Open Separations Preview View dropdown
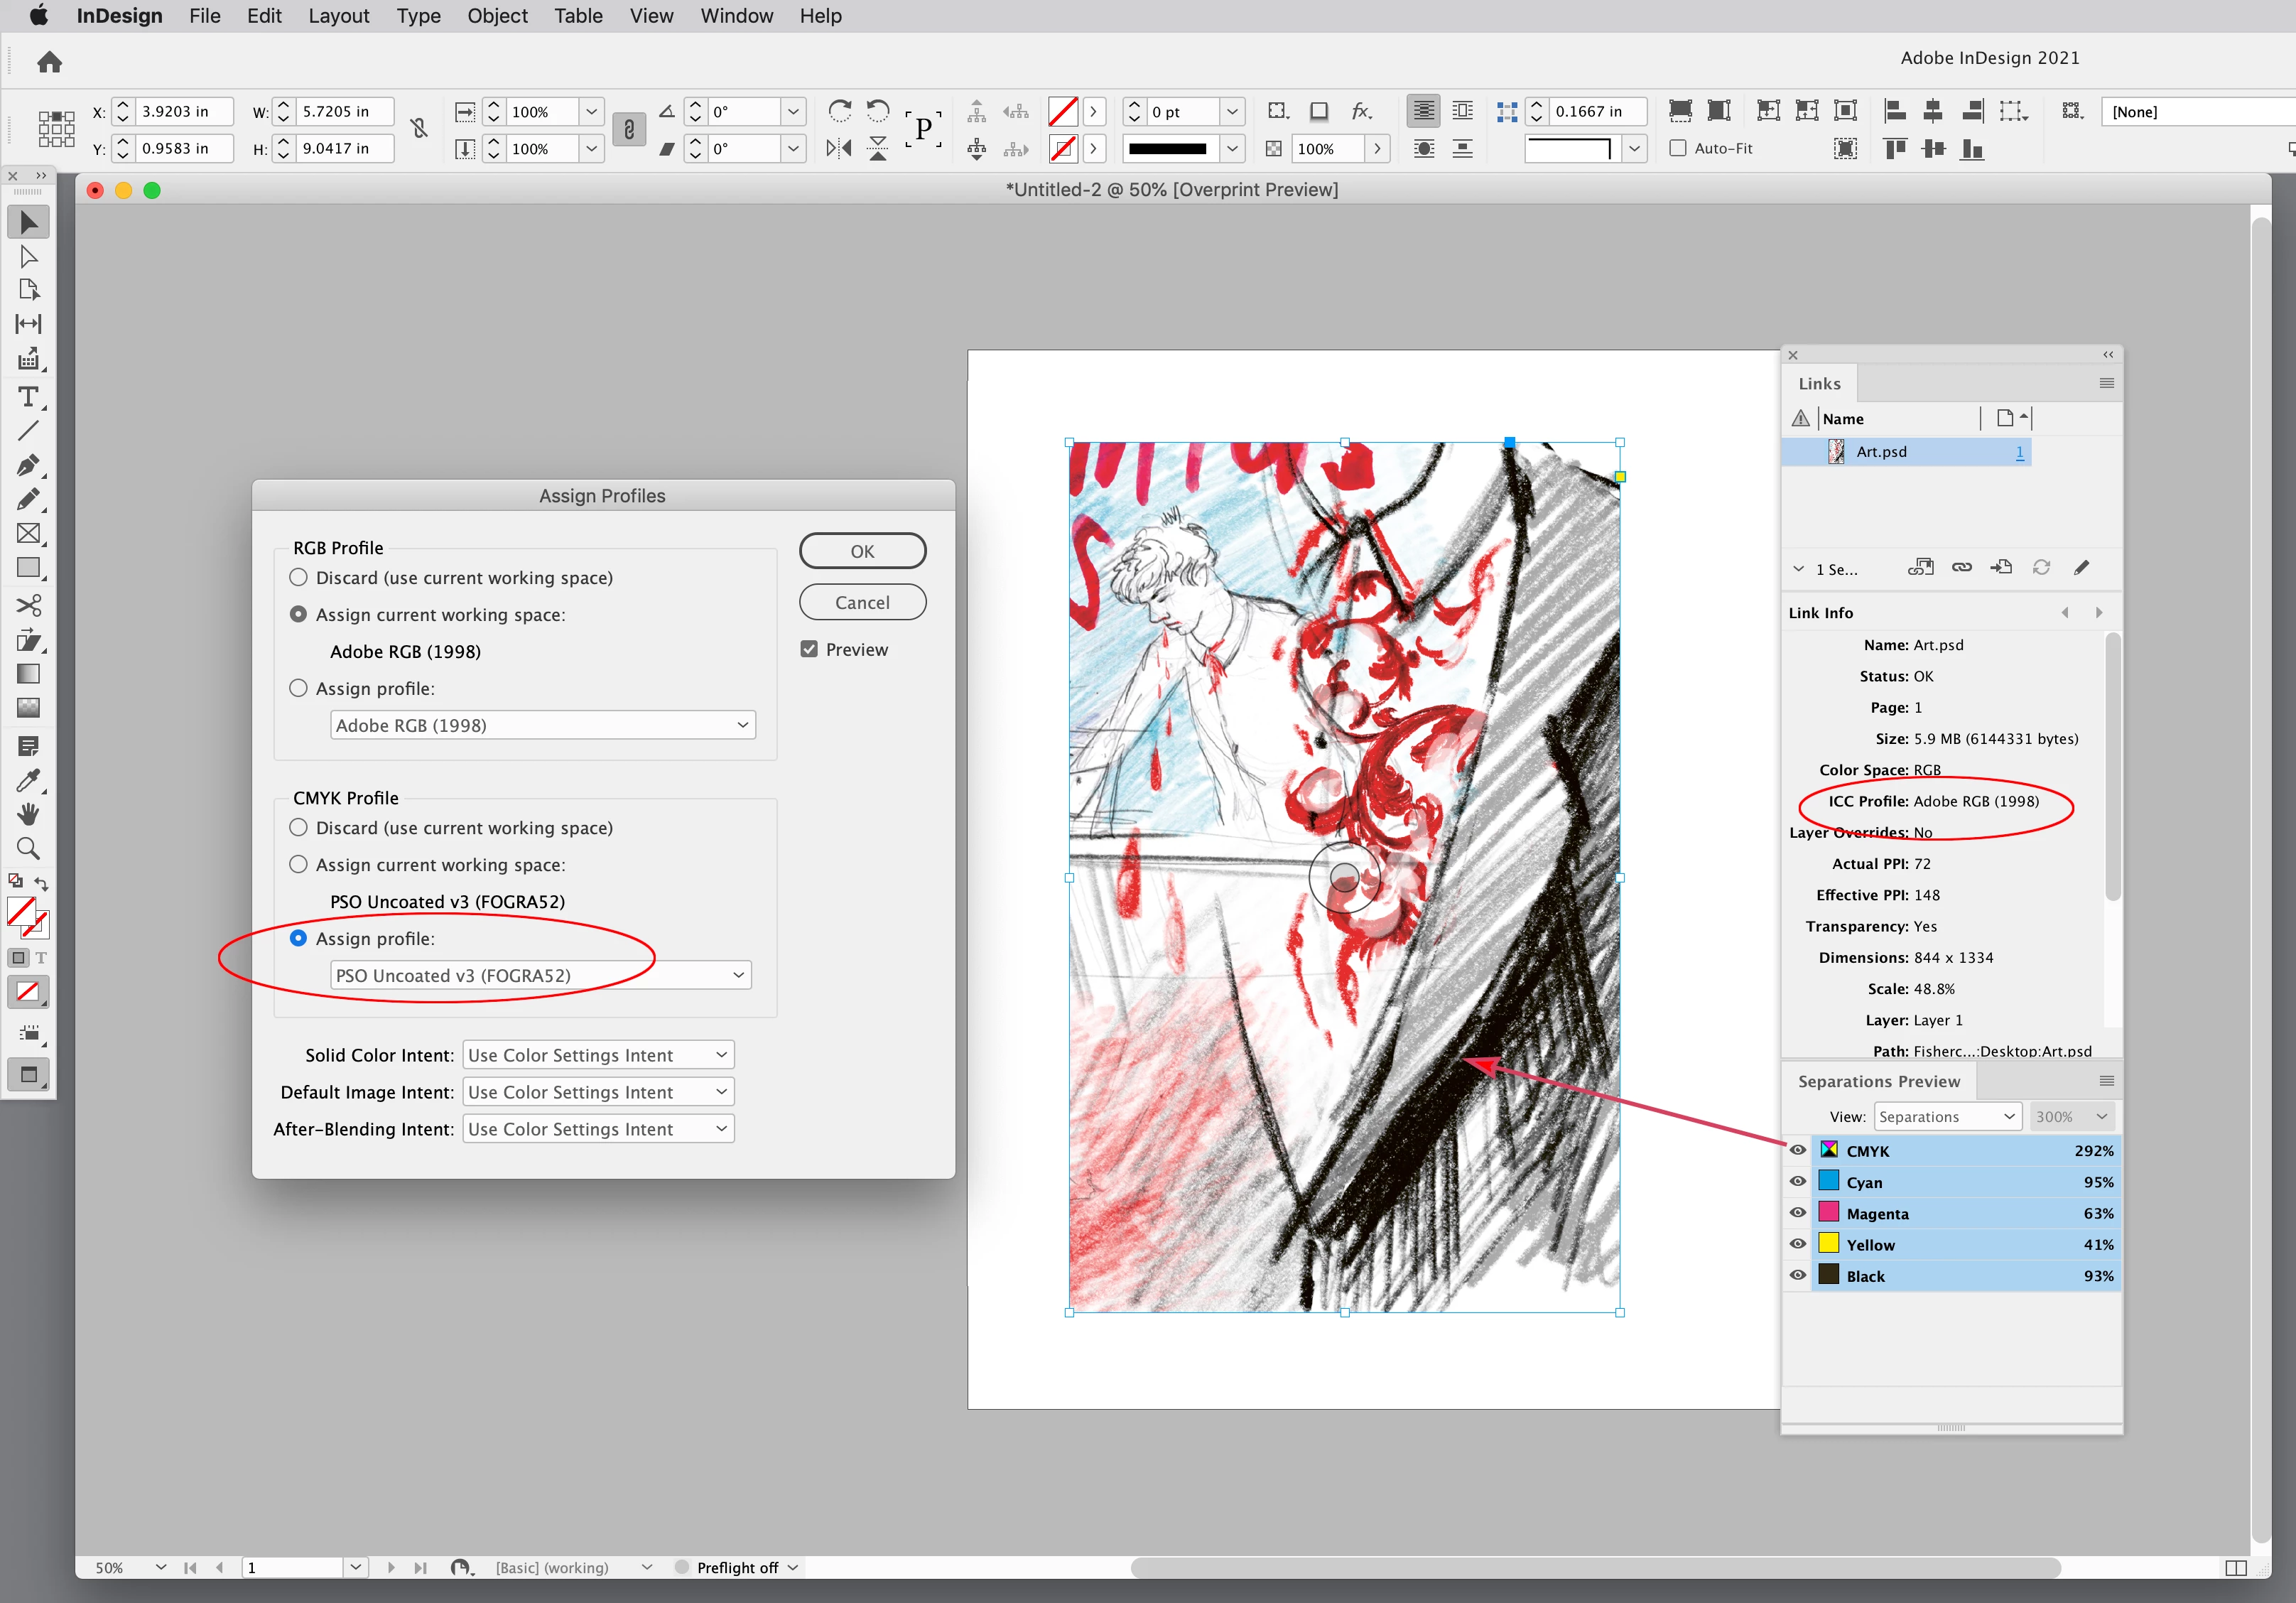This screenshot has width=2296, height=1603. tap(1946, 1116)
